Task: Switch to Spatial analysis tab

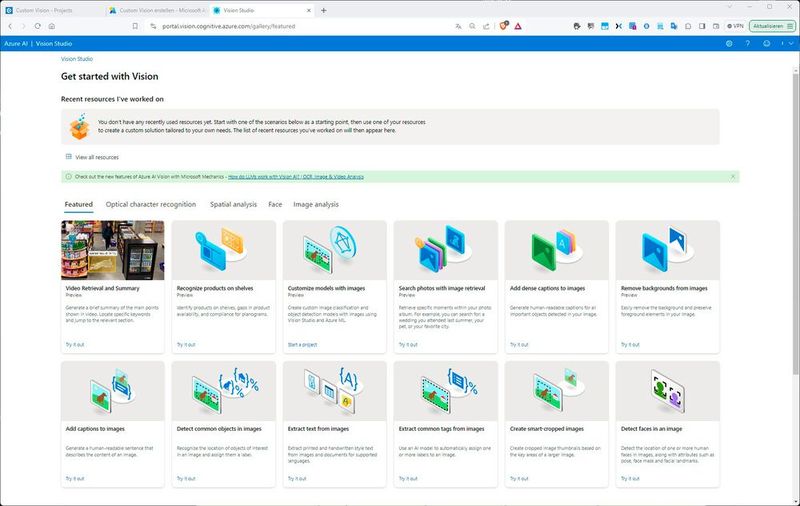Action: 234,205
